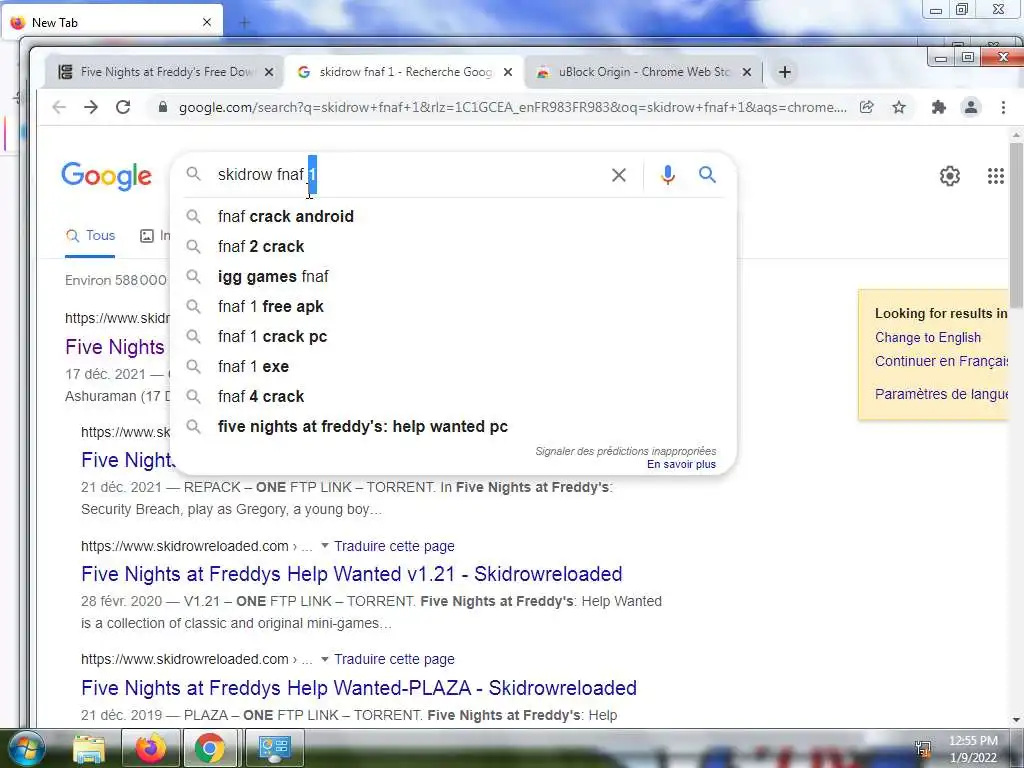Open File Explorer from the taskbar

pos(89,748)
